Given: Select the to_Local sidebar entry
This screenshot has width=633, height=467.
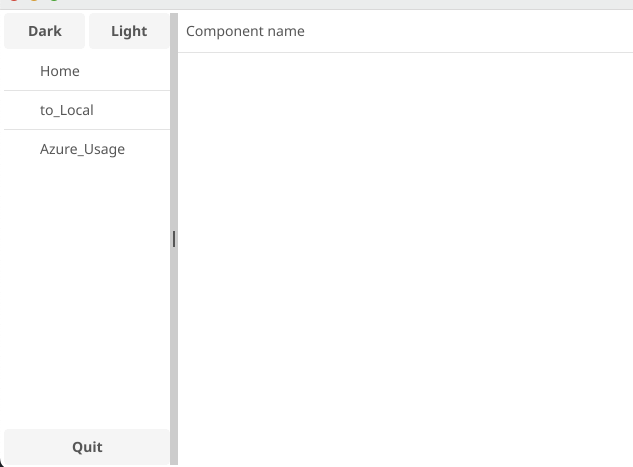Looking at the screenshot, I should tap(87, 110).
